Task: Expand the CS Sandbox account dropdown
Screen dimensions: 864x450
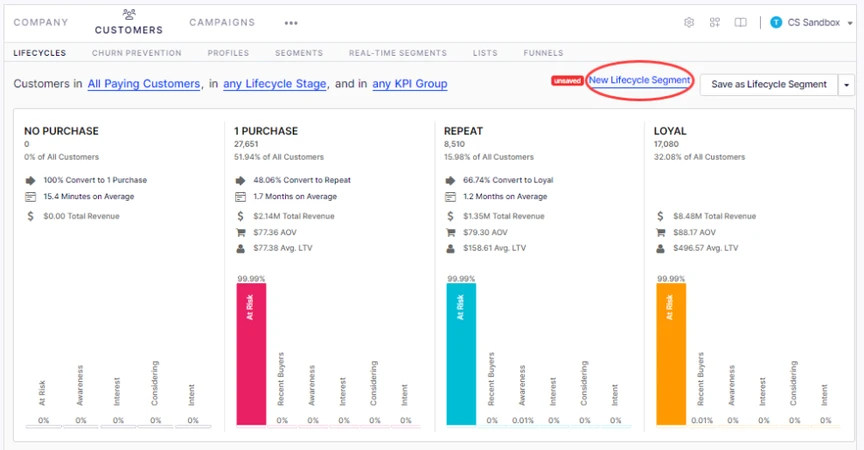Action: 850,23
